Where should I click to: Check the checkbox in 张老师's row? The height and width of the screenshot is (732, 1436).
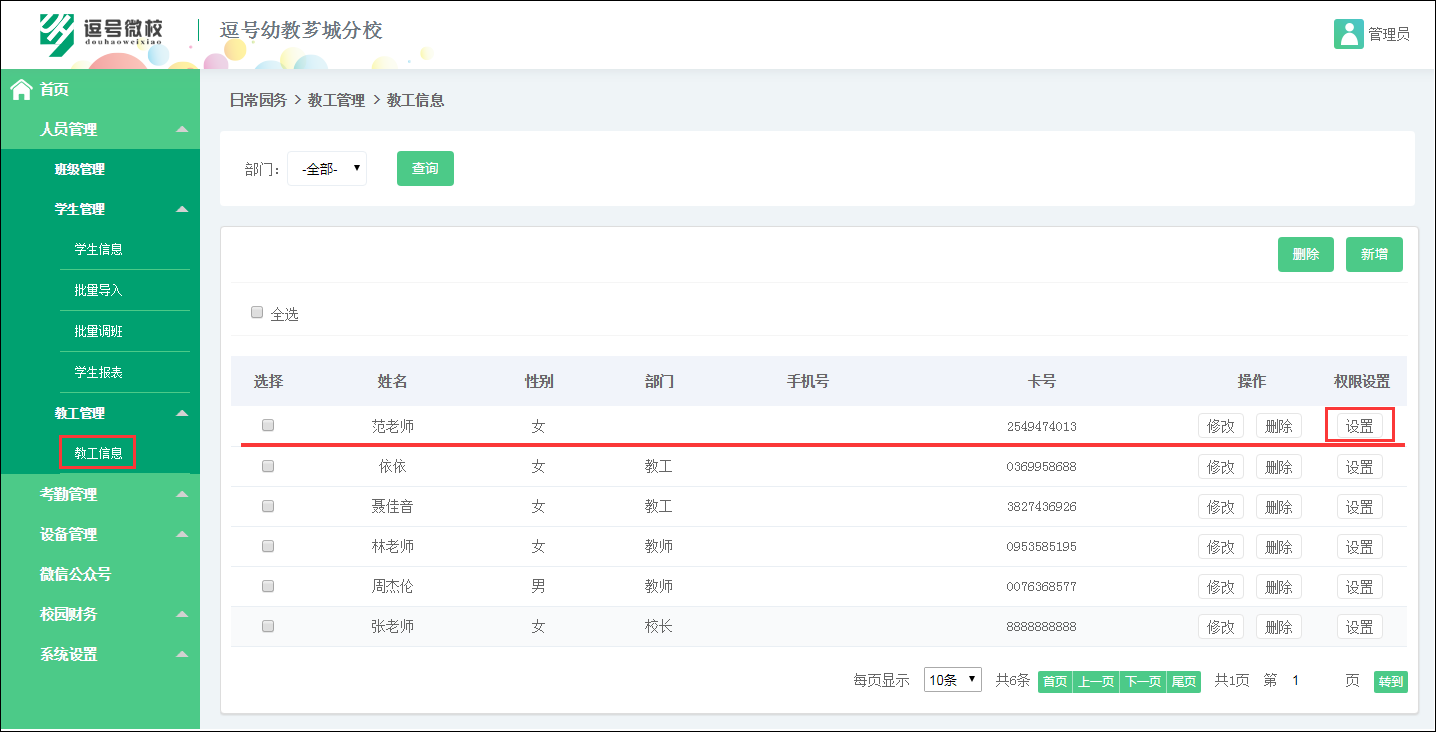[x=267, y=626]
